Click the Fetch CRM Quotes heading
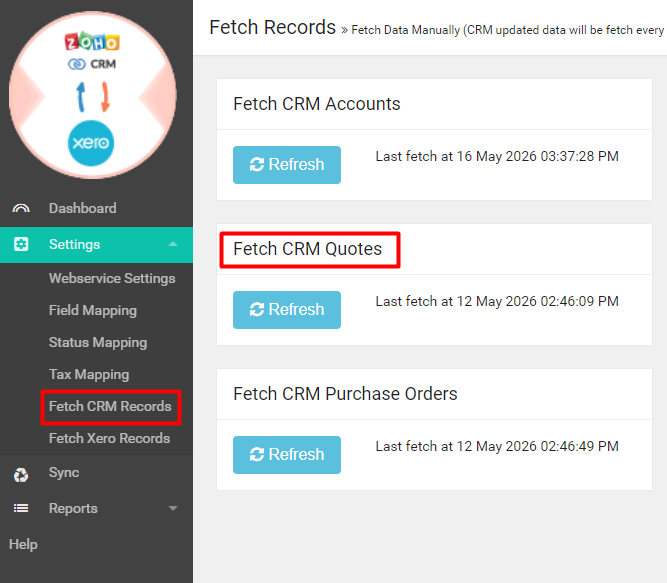667x583 pixels. pos(308,249)
